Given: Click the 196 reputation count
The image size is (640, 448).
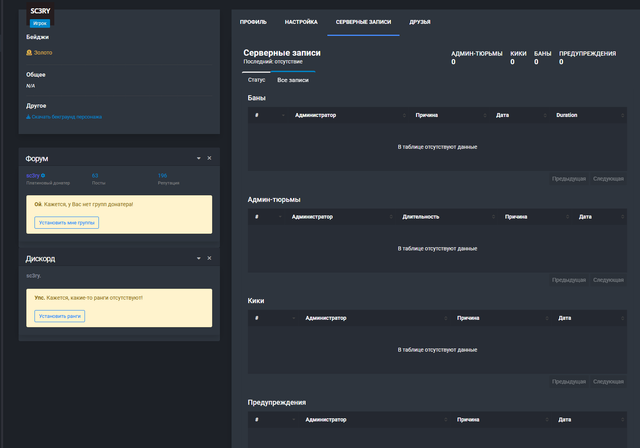Looking at the screenshot, I should pyautogui.click(x=162, y=175).
